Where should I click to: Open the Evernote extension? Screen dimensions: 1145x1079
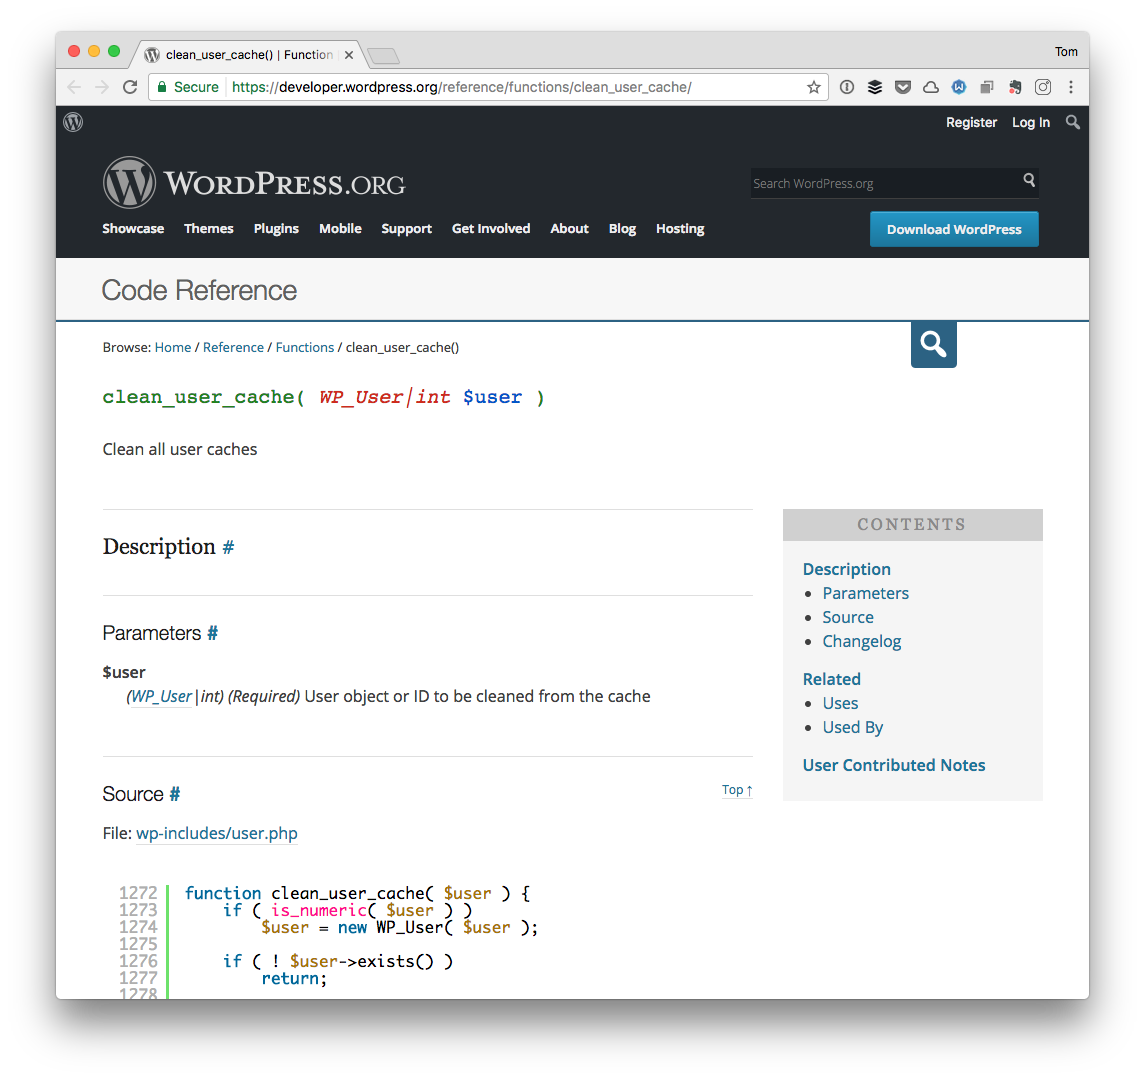(1015, 87)
